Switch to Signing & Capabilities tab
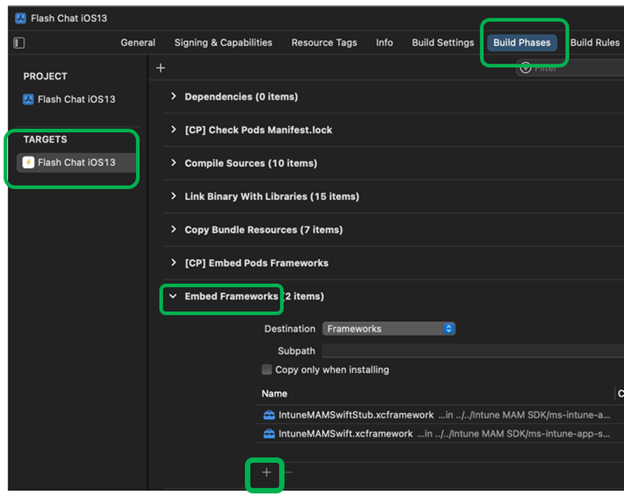624x497 pixels. [x=223, y=43]
